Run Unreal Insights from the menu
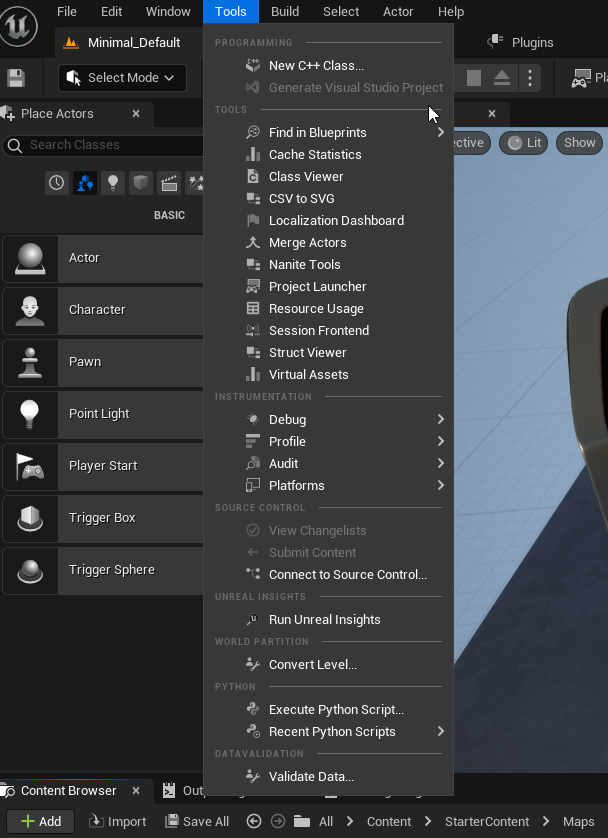 [328, 619]
